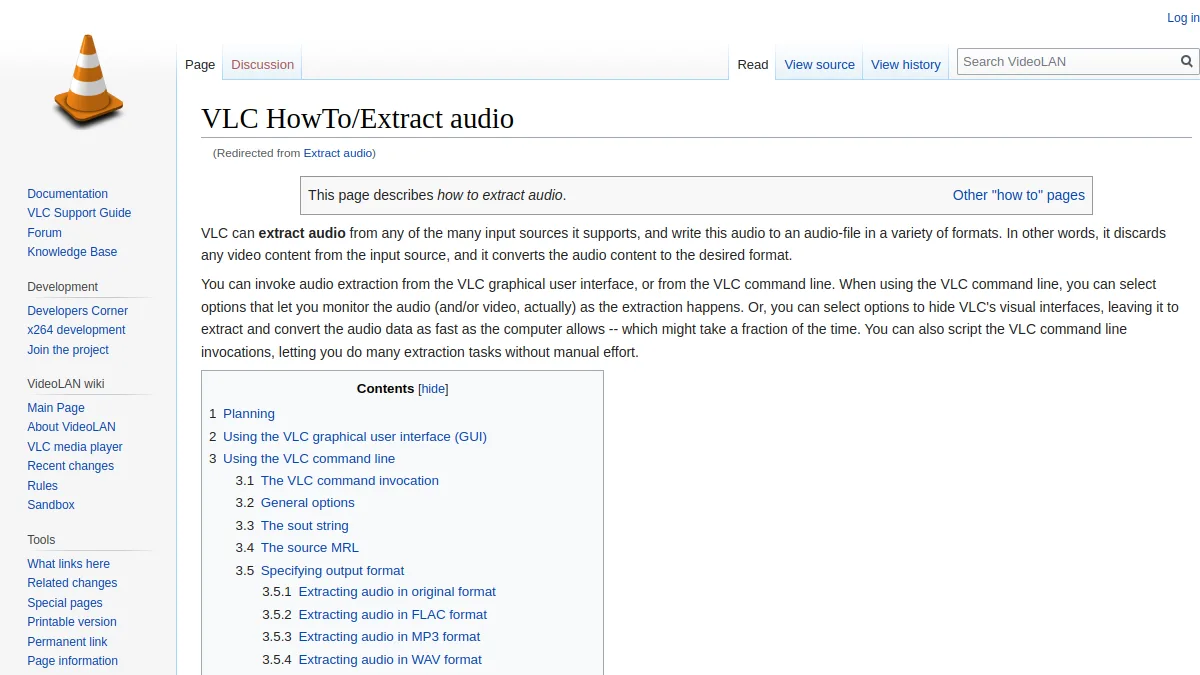Open the View history tab
The image size is (1200, 675).
[x=905, y=65]
